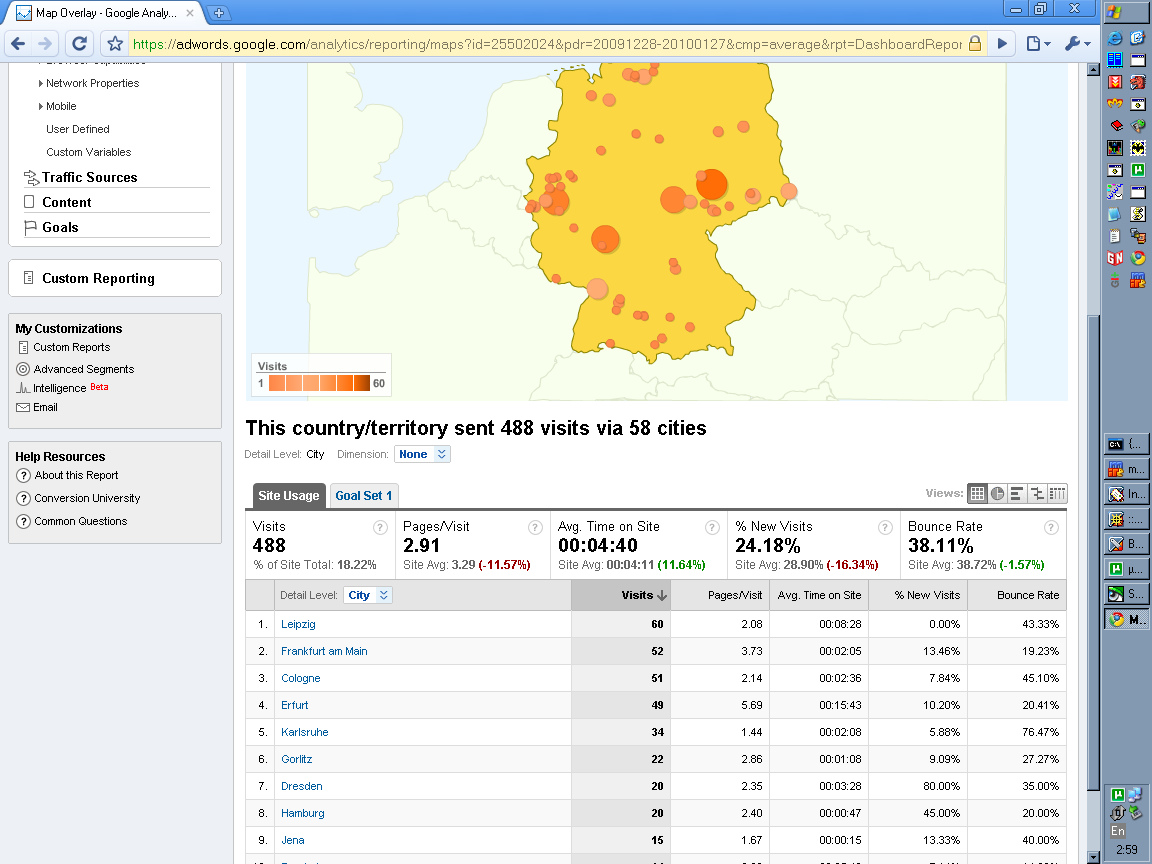Open the Leipzig city link

[298, 624]
